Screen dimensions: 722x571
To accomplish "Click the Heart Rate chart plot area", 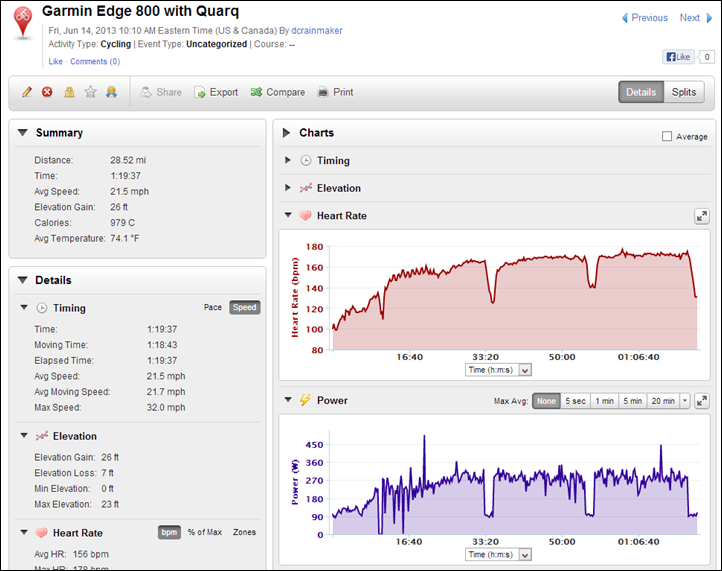I will (515, 298).
